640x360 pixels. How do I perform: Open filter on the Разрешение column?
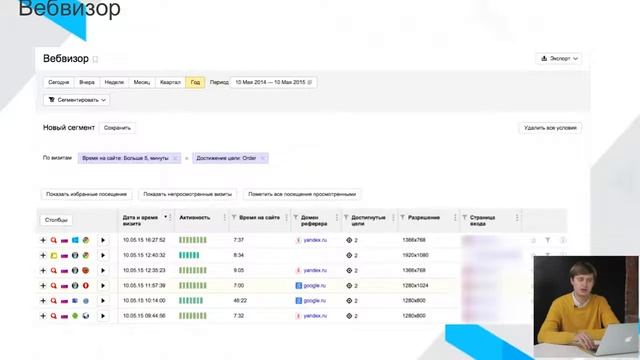click(x=403, y=218)
